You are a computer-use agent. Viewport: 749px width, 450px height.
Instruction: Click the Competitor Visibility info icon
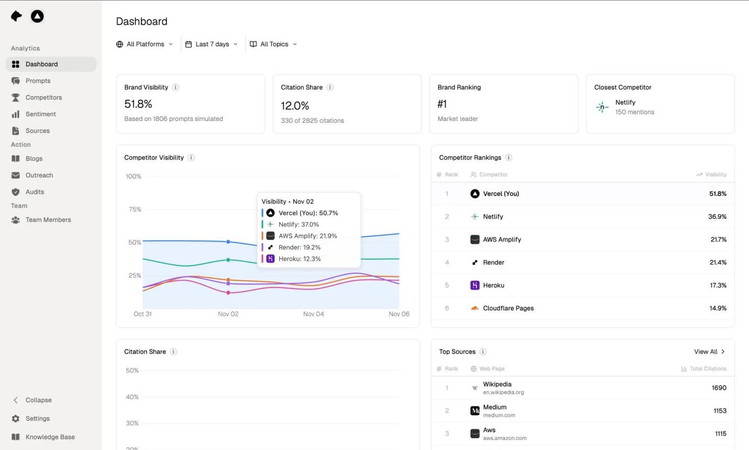191,158
